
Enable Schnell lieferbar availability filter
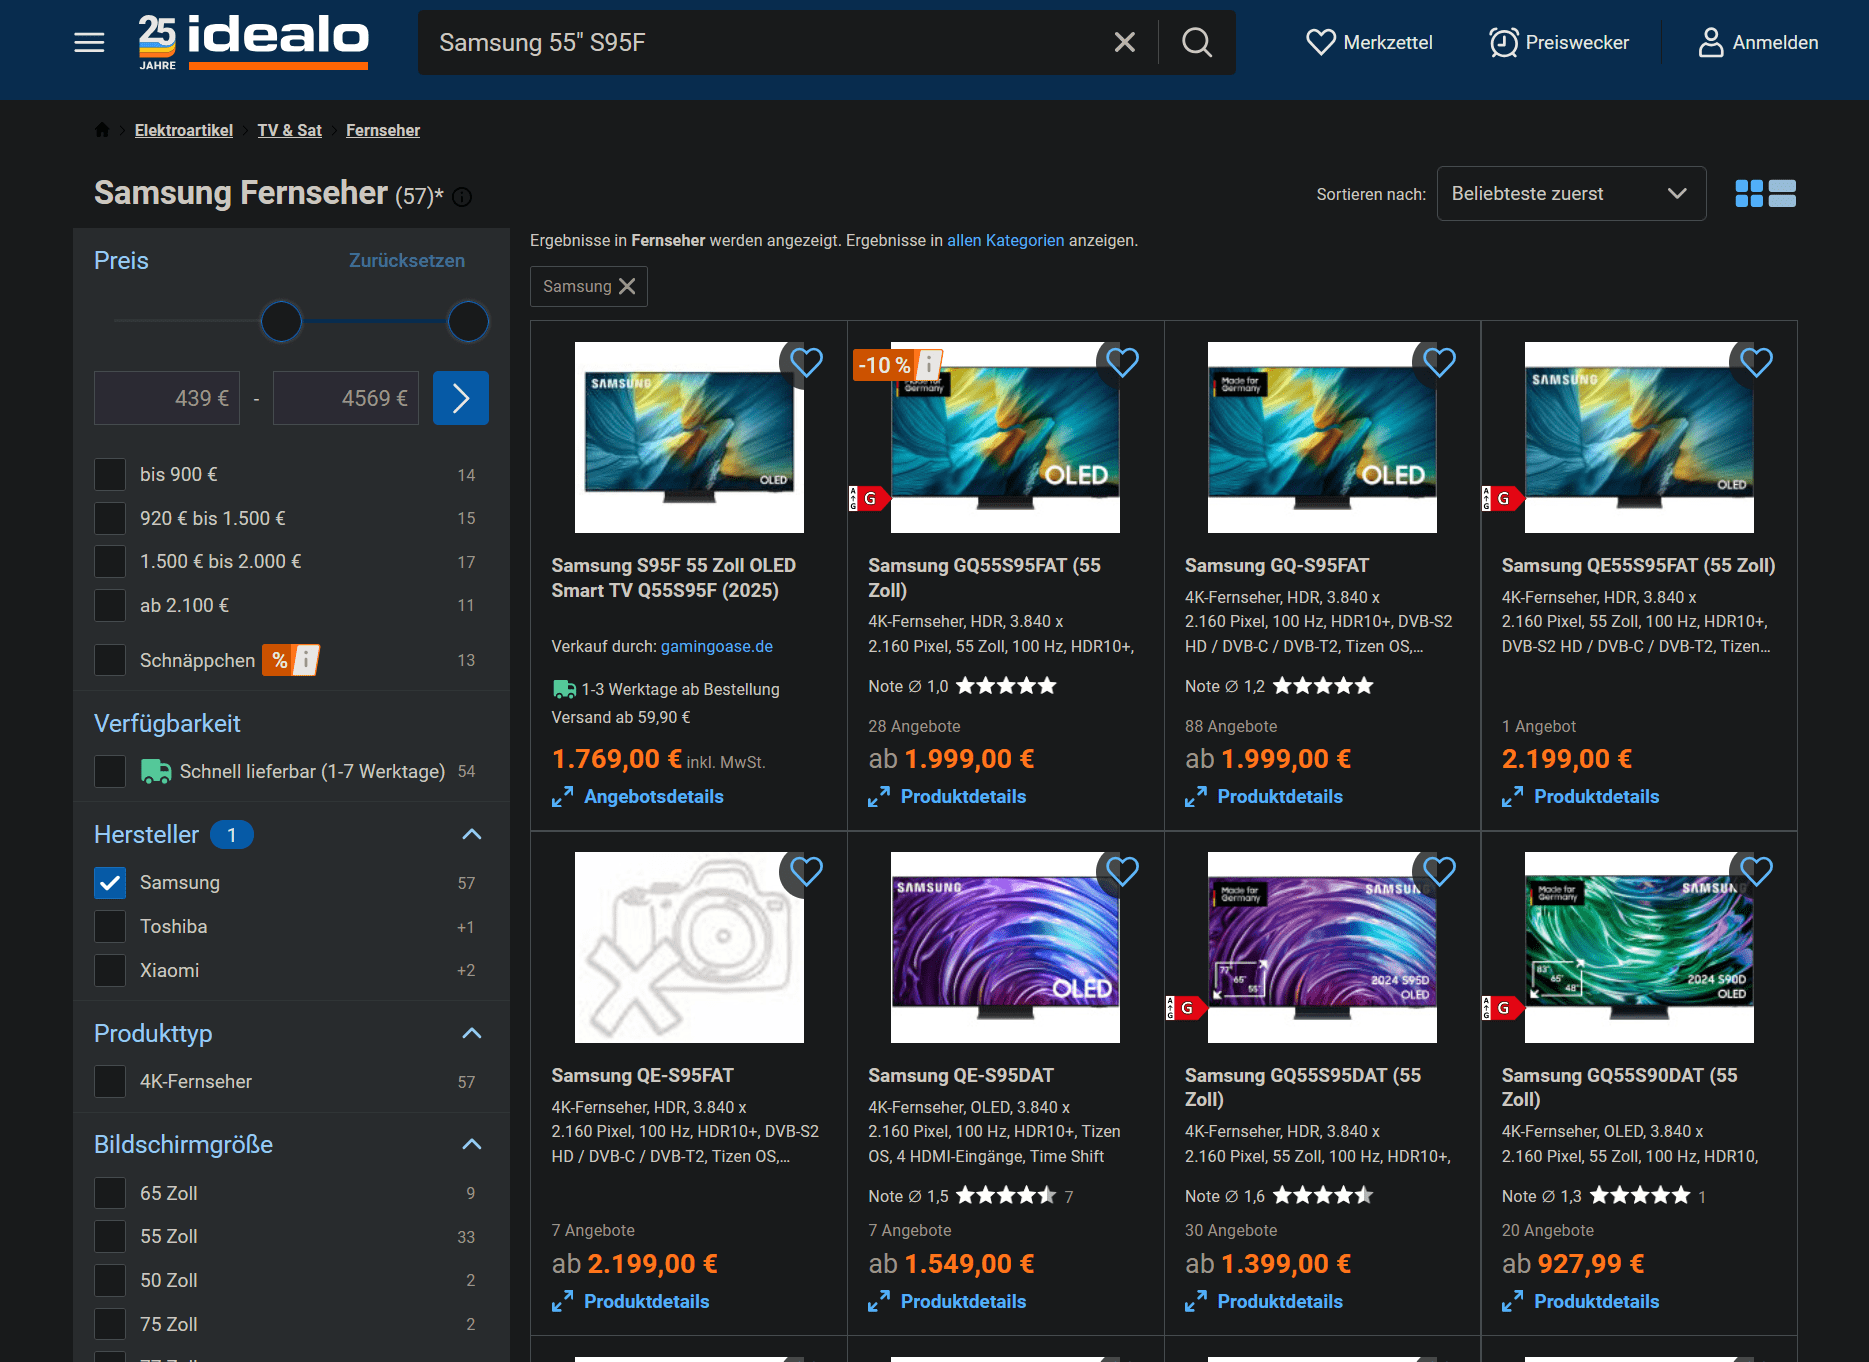pyautogui.click(x=110, y=771)
